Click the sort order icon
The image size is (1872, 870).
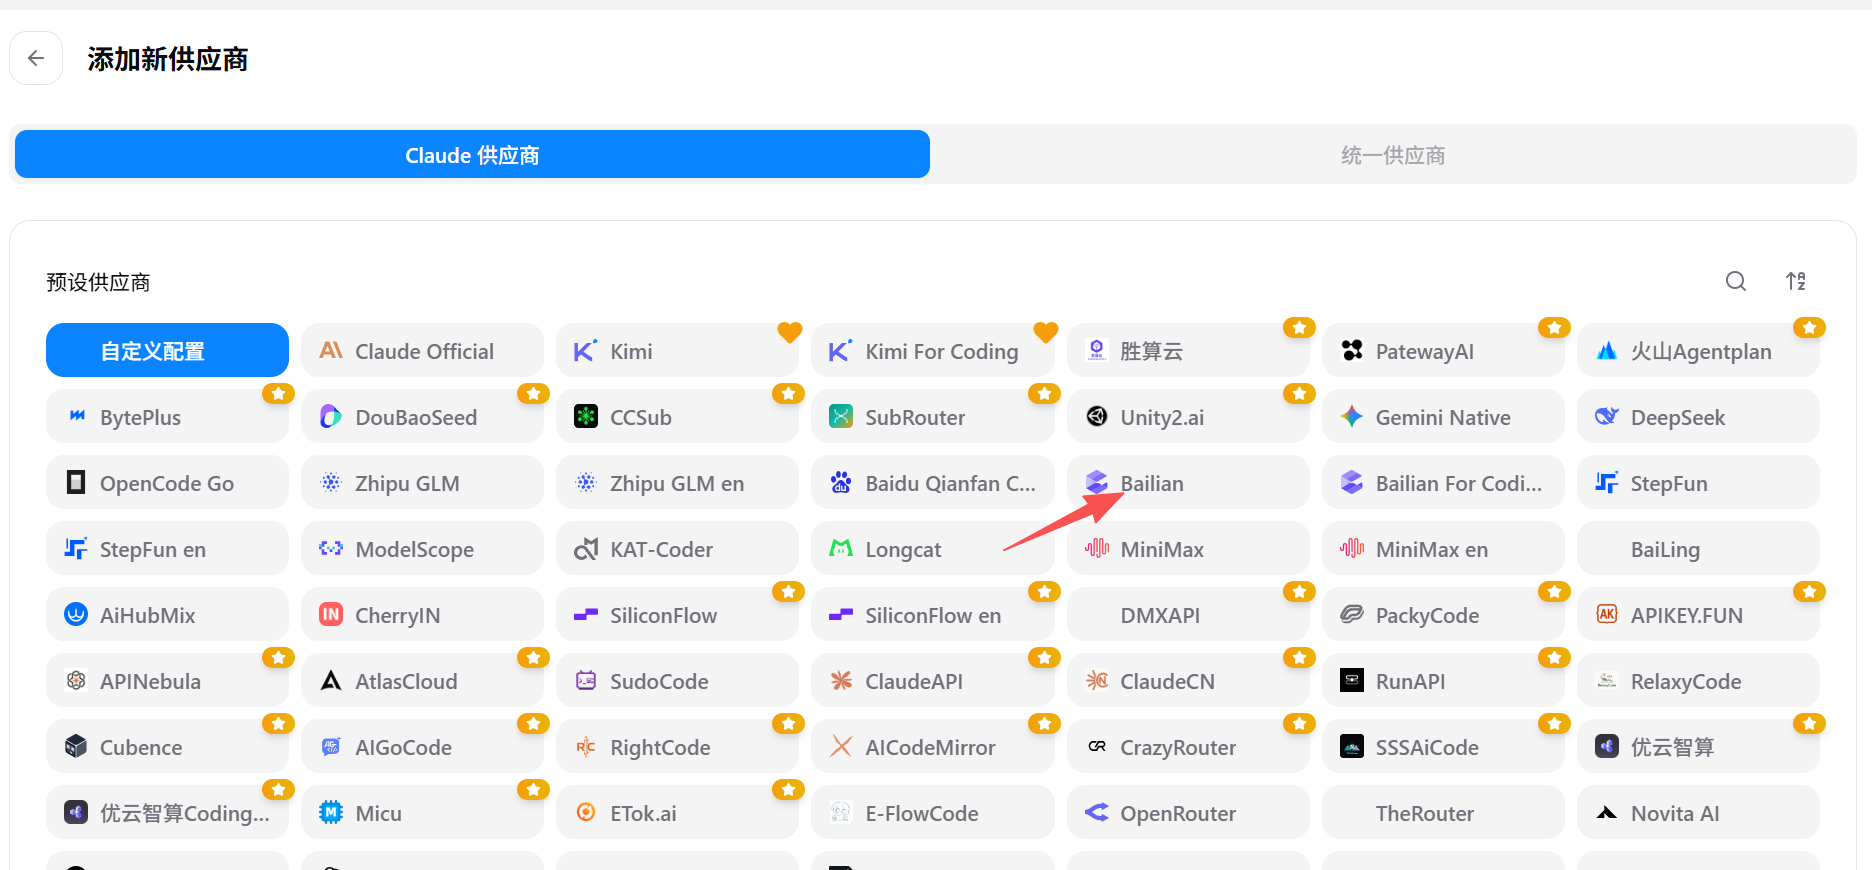tap(1796, 281)
